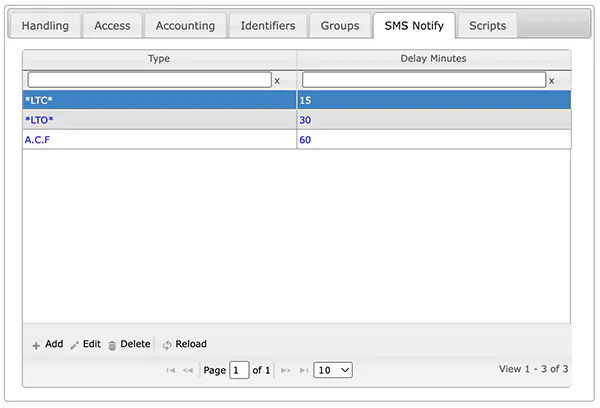Click the Reload label
Viewport: 600px width, 408px height.
(191, 344)
